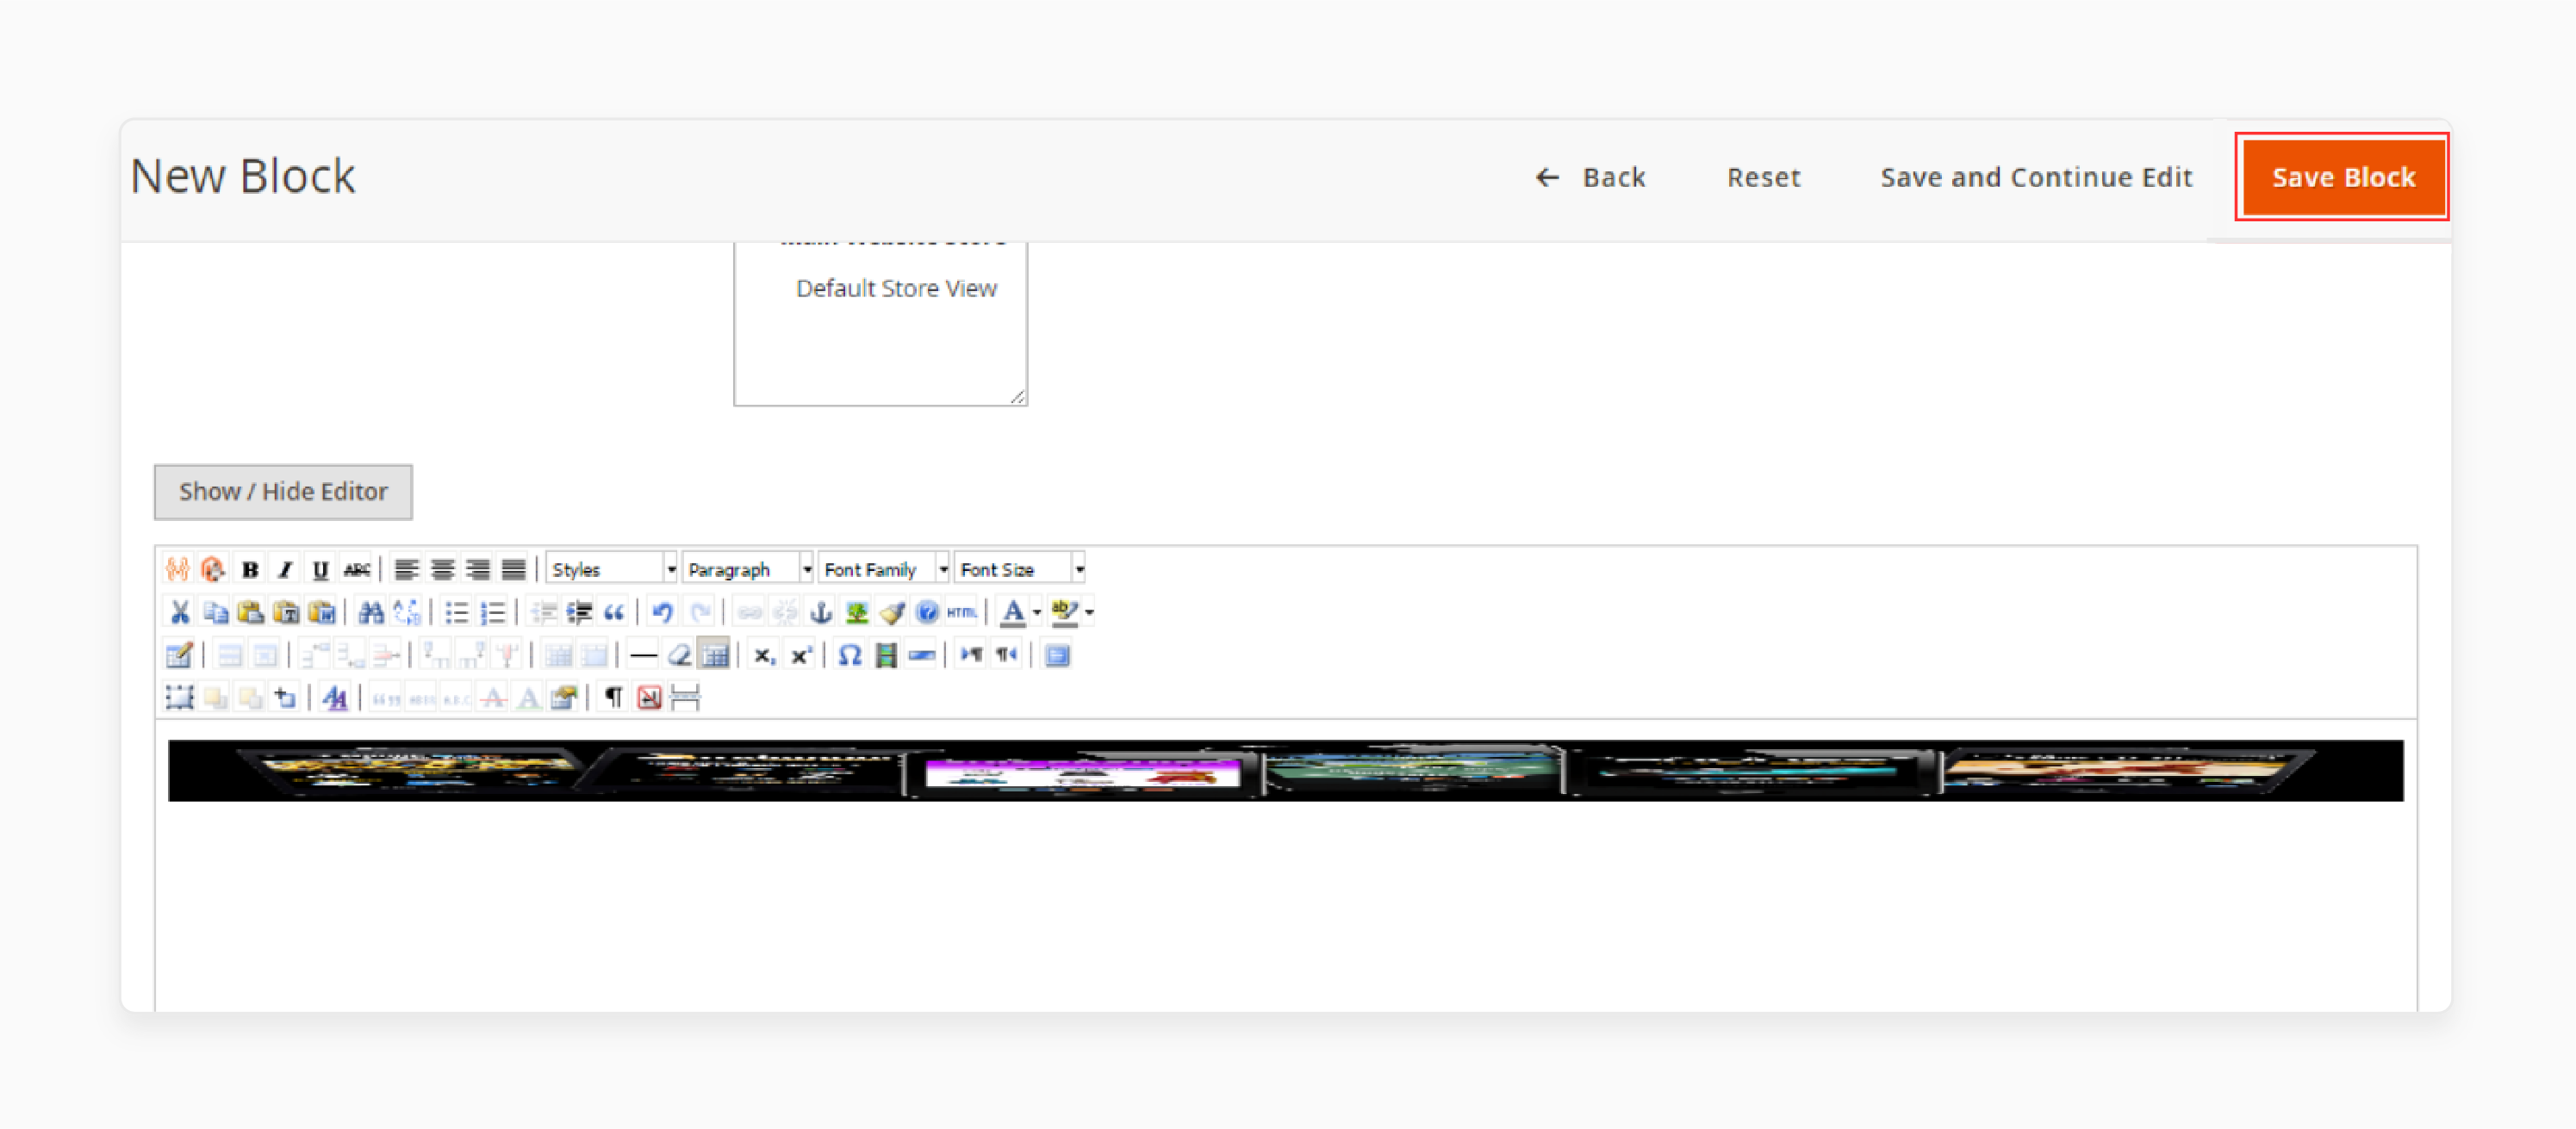Set left-to-right text direction
2576x1129 pixels.
coord(971,655)
